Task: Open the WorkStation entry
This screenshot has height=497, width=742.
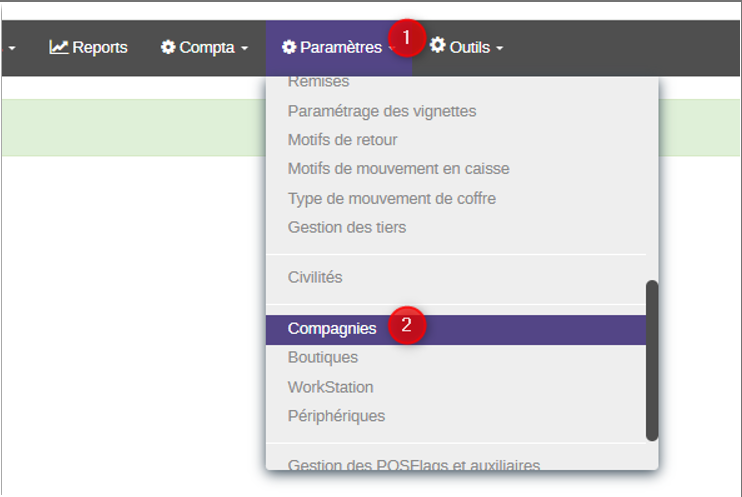Action: coord(456,387)
